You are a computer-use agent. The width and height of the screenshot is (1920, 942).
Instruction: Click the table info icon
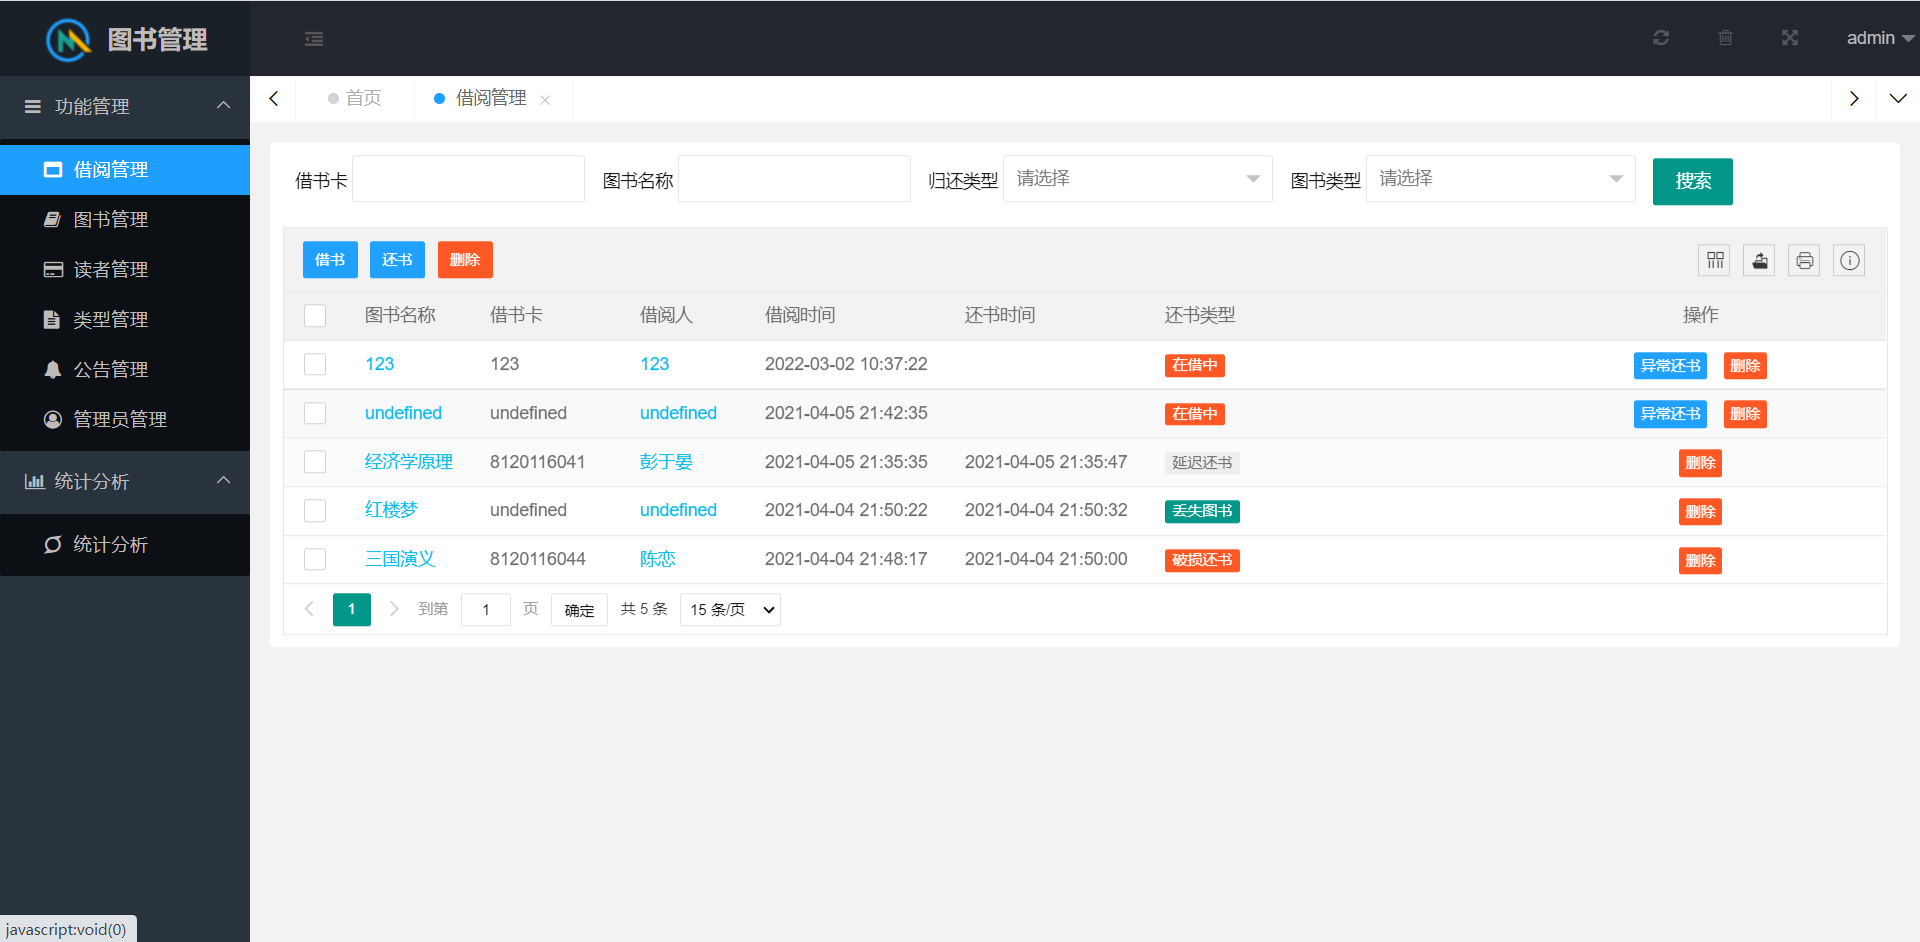1849,261
